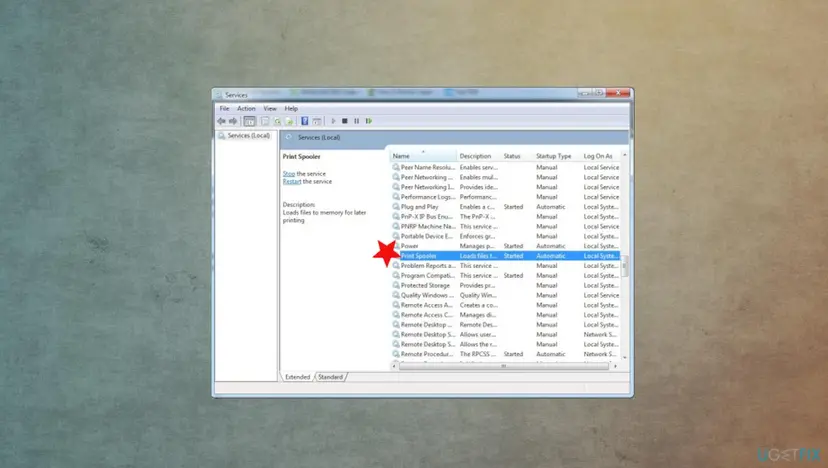Go back using the toolbar Back arrow
This screenshot has width=828, height=468.
[x=221, y=121]
